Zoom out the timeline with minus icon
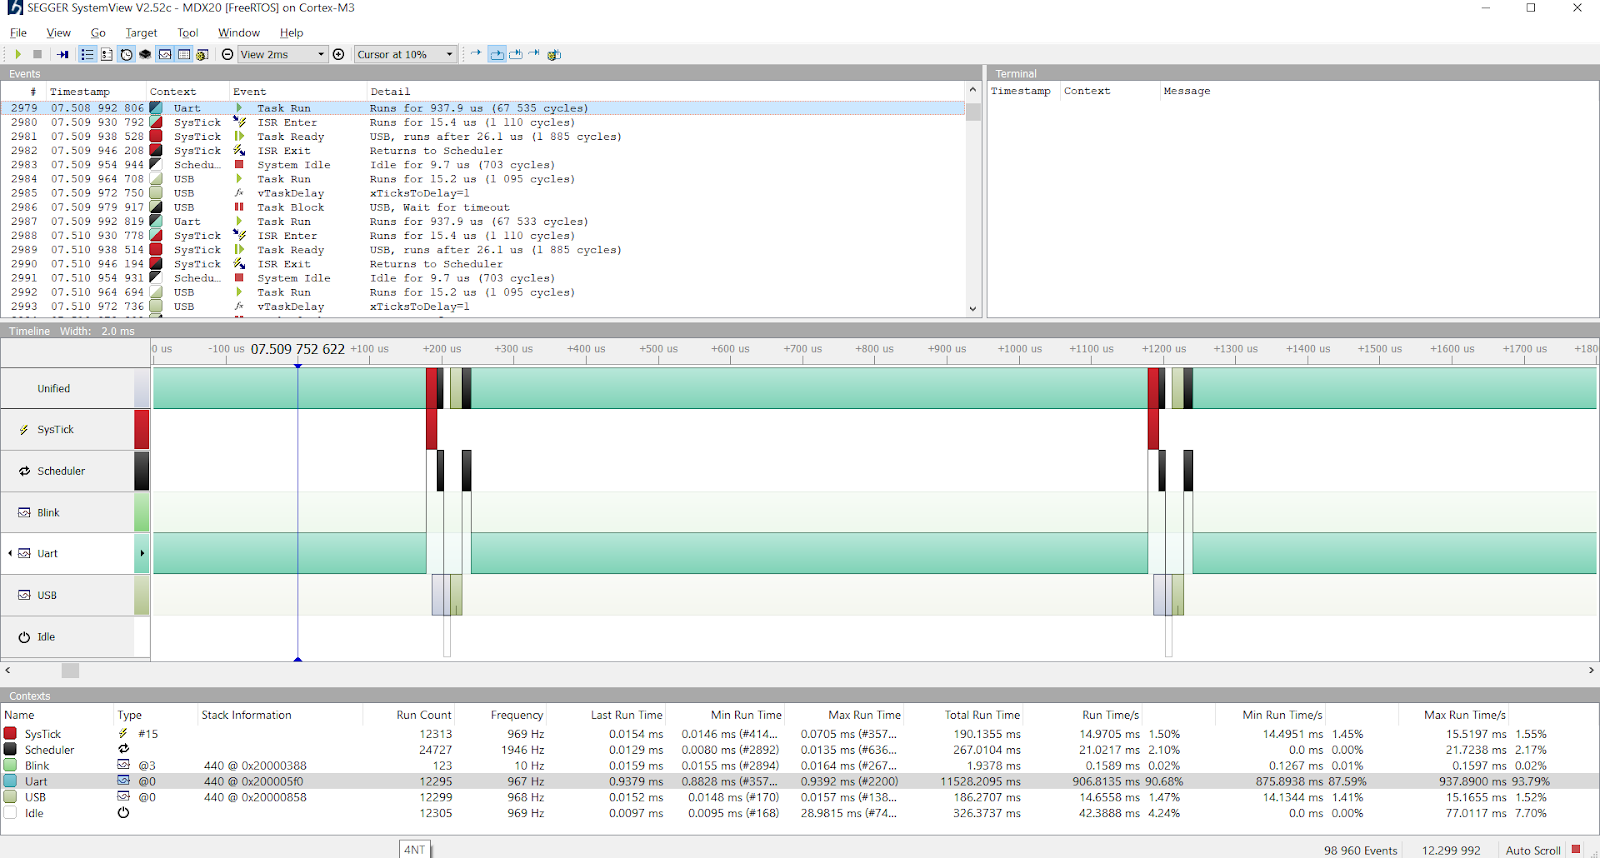Viewport: 1600px width, 858px height. 227,54
